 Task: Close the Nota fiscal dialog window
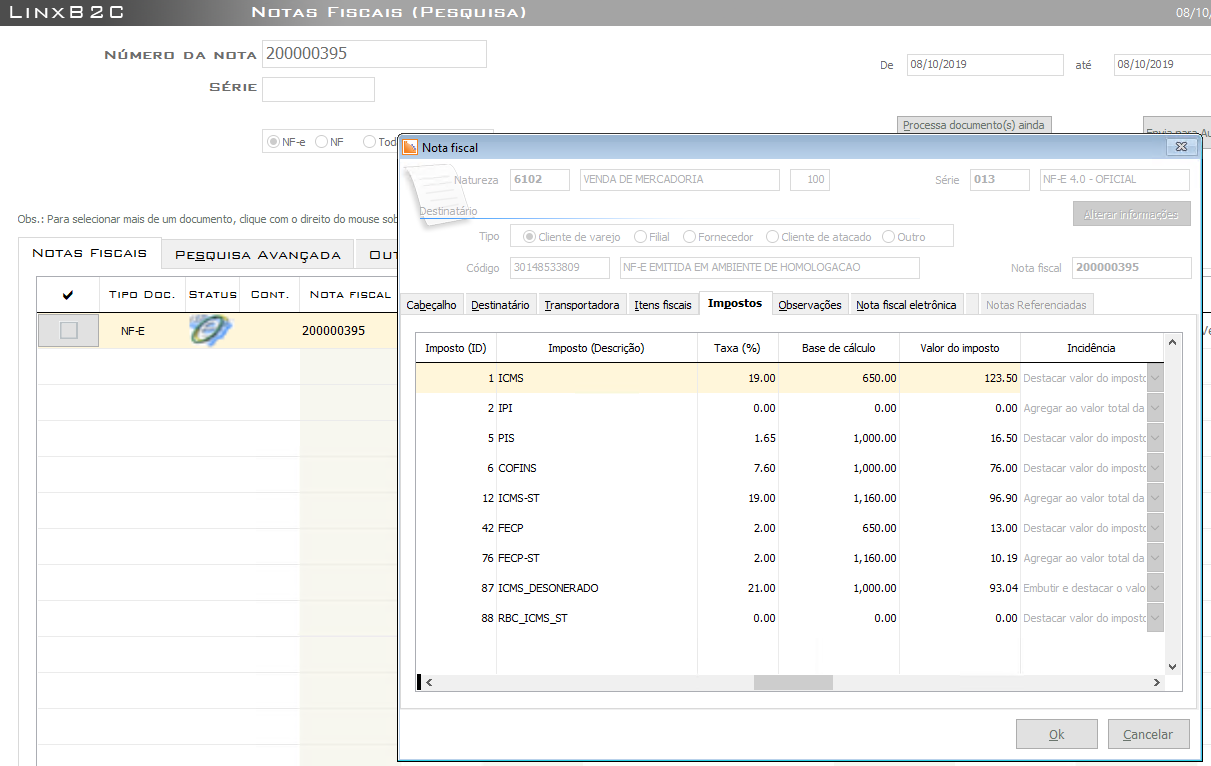click(x=1182, y=147)
